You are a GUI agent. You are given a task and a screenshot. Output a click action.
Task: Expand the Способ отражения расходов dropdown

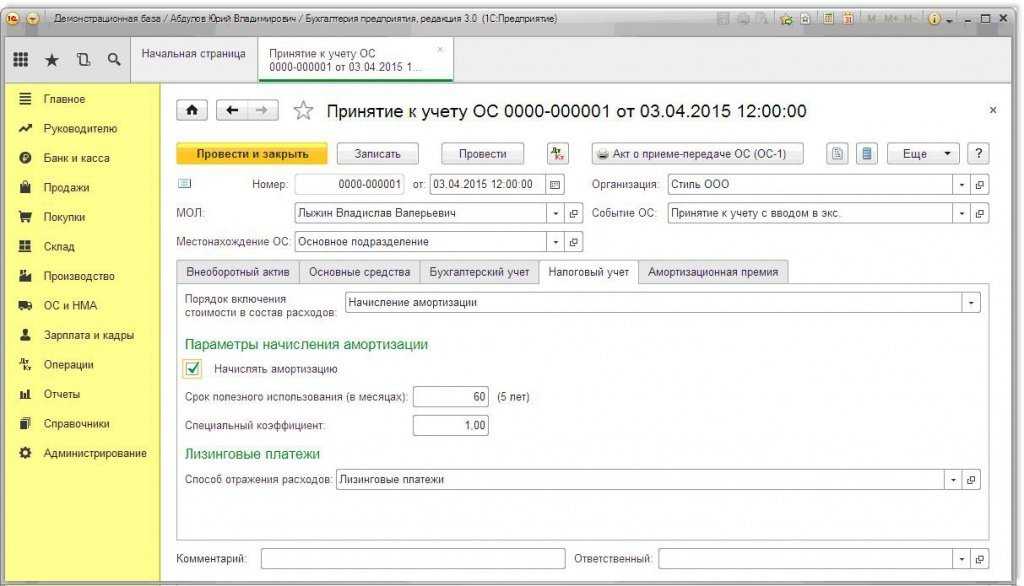click(x=953, y=480)
